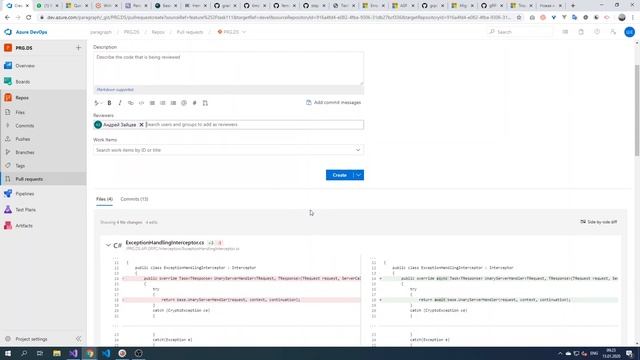Viewport: 640px width, 360px height.
Task: Open Pull requests breadcrumb link
Action: (190, 32)
